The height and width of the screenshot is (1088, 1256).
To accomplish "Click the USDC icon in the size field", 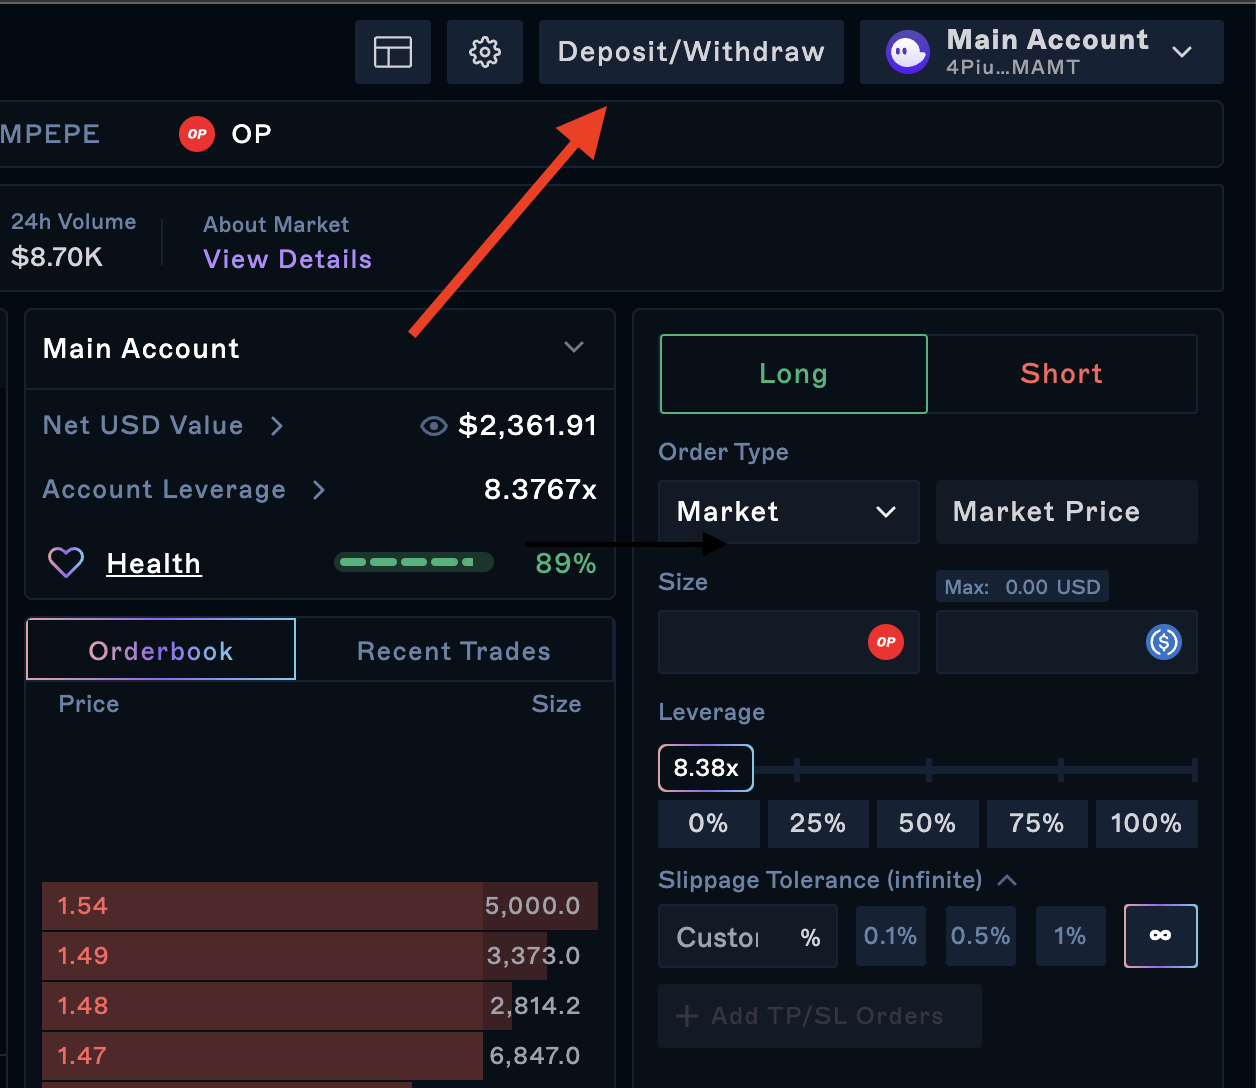I will pyautogui.click(x=1163, y=642).
